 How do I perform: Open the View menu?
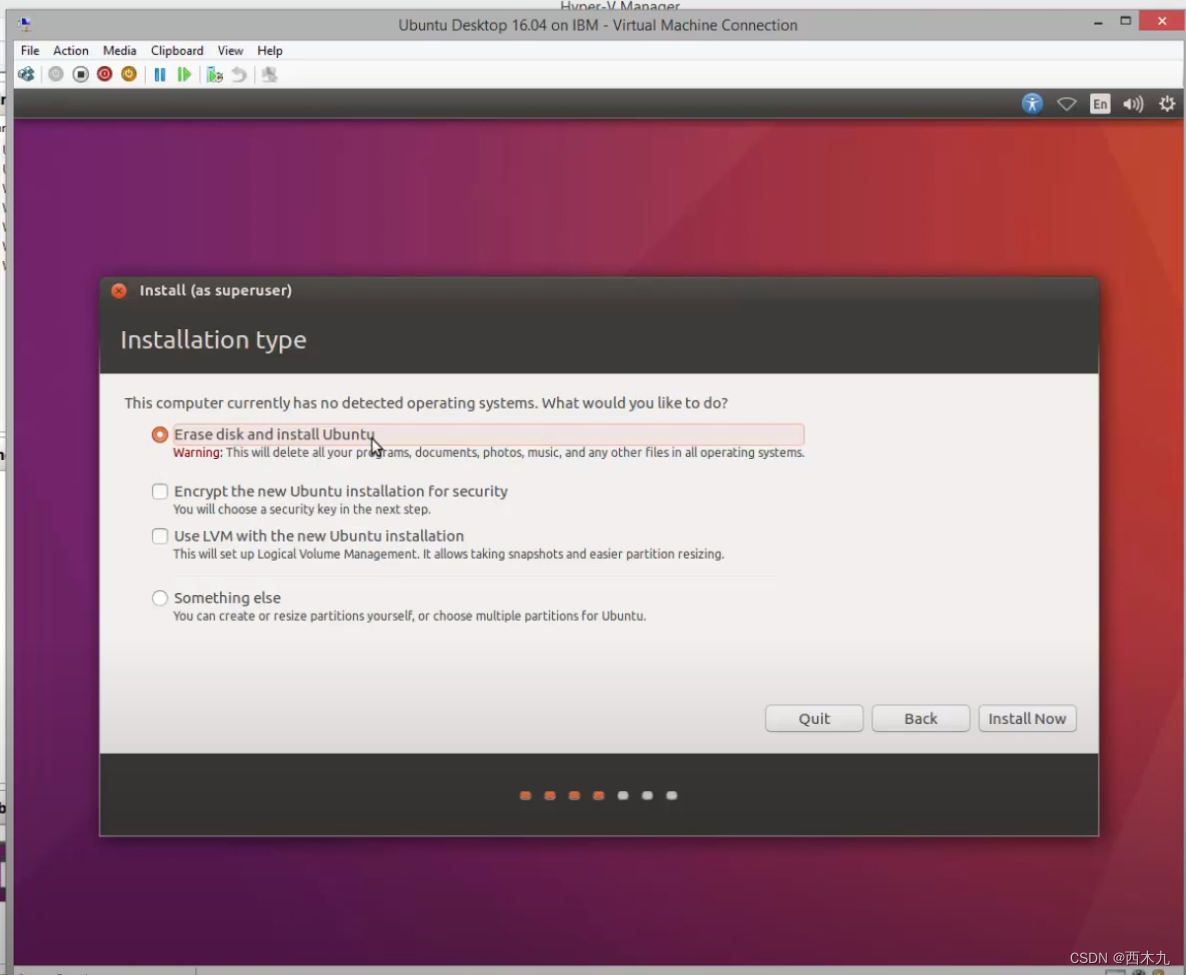coord(230,50)
